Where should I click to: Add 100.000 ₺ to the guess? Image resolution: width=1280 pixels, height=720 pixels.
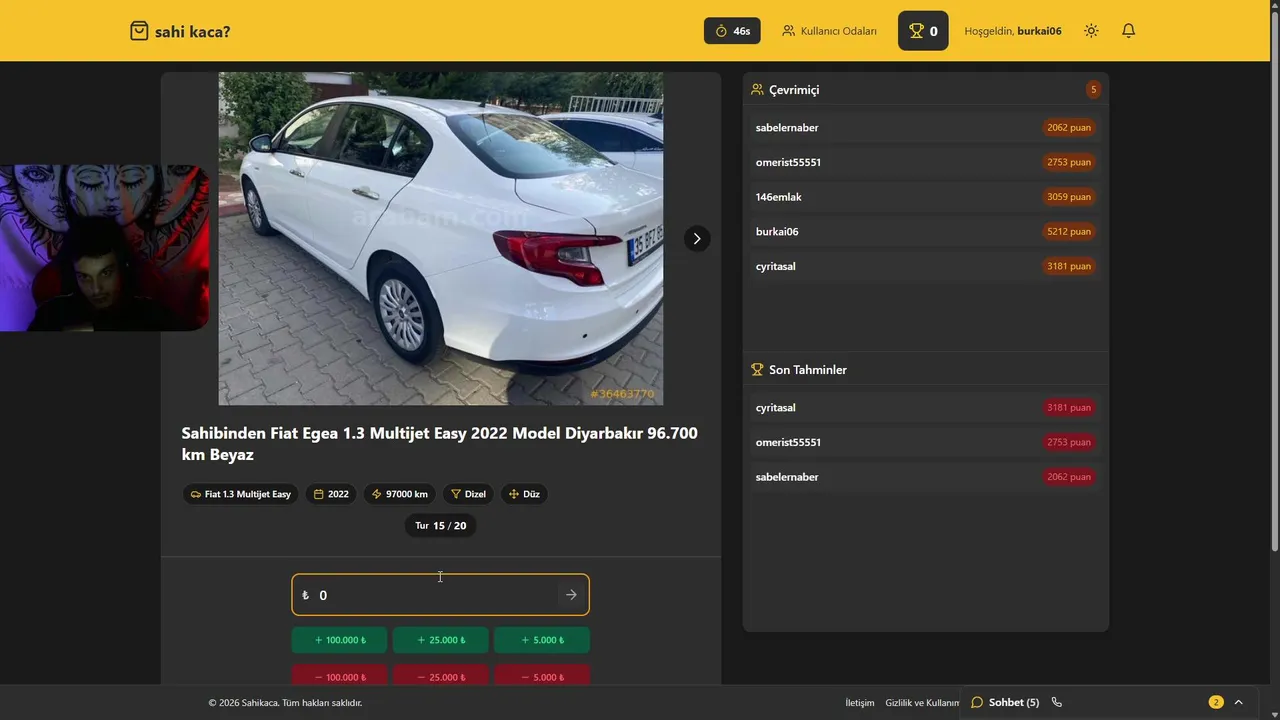click(x=339, y=640)
